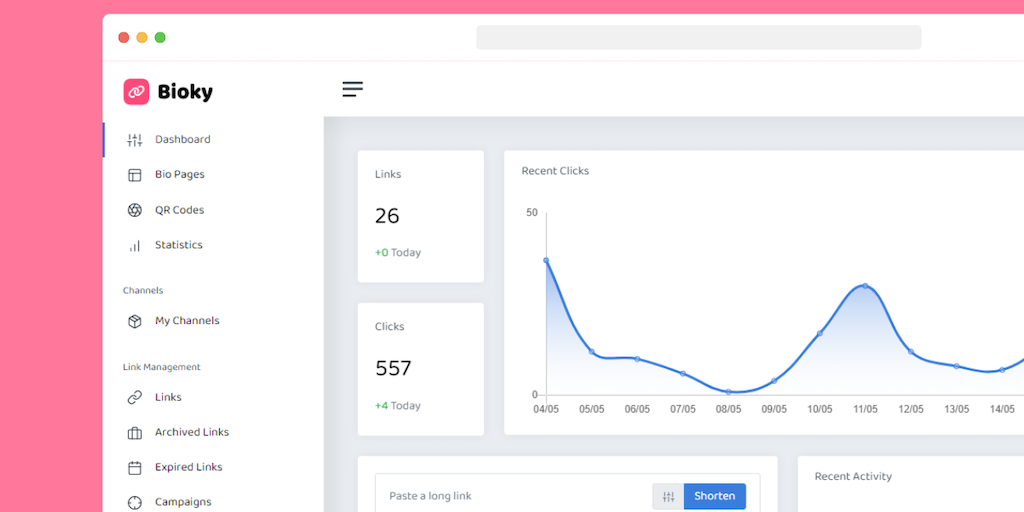This screenshot has height=512, width=1024.
Task: Click the Bio Pages layout icon
Action: tap(135, 175)
